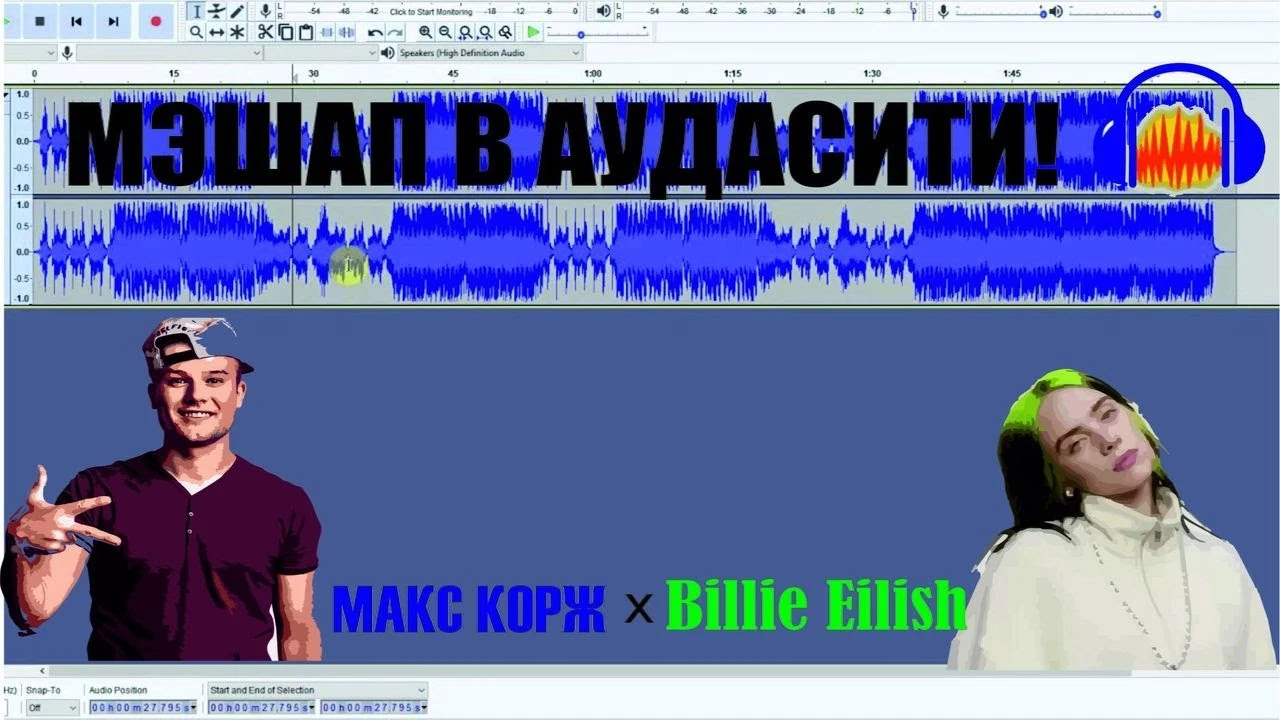Zoom in on the waveform
This screenshot has width=1280, height=720.
click(425, 32)
